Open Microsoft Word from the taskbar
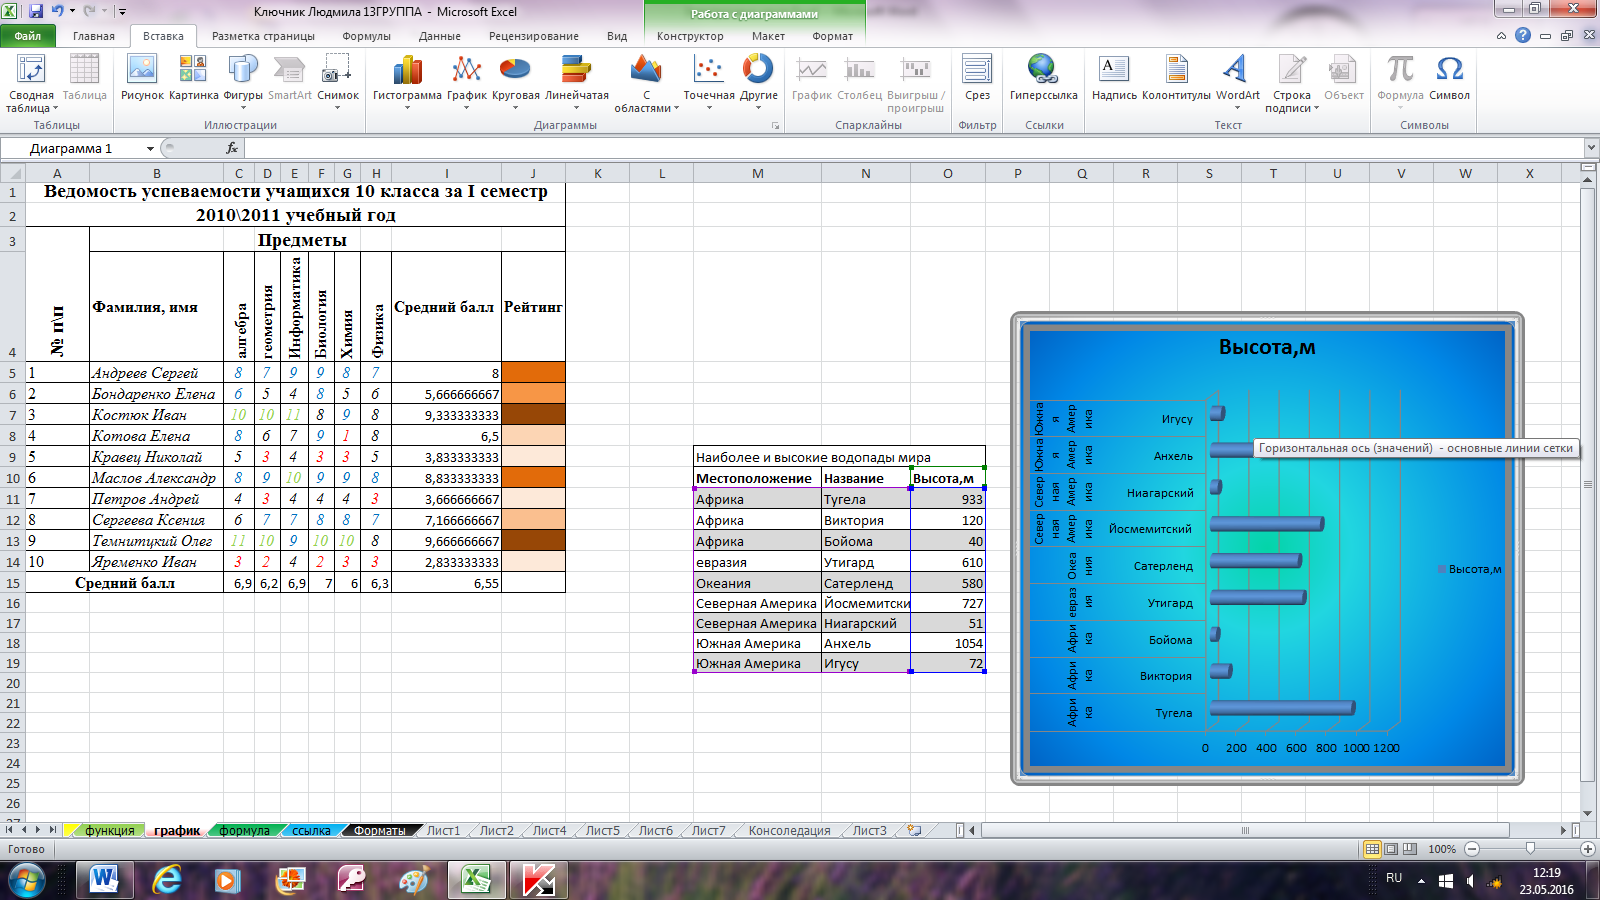Image resolution: width=1600 pixels, height=900 pixels. (x=104, y=880)
